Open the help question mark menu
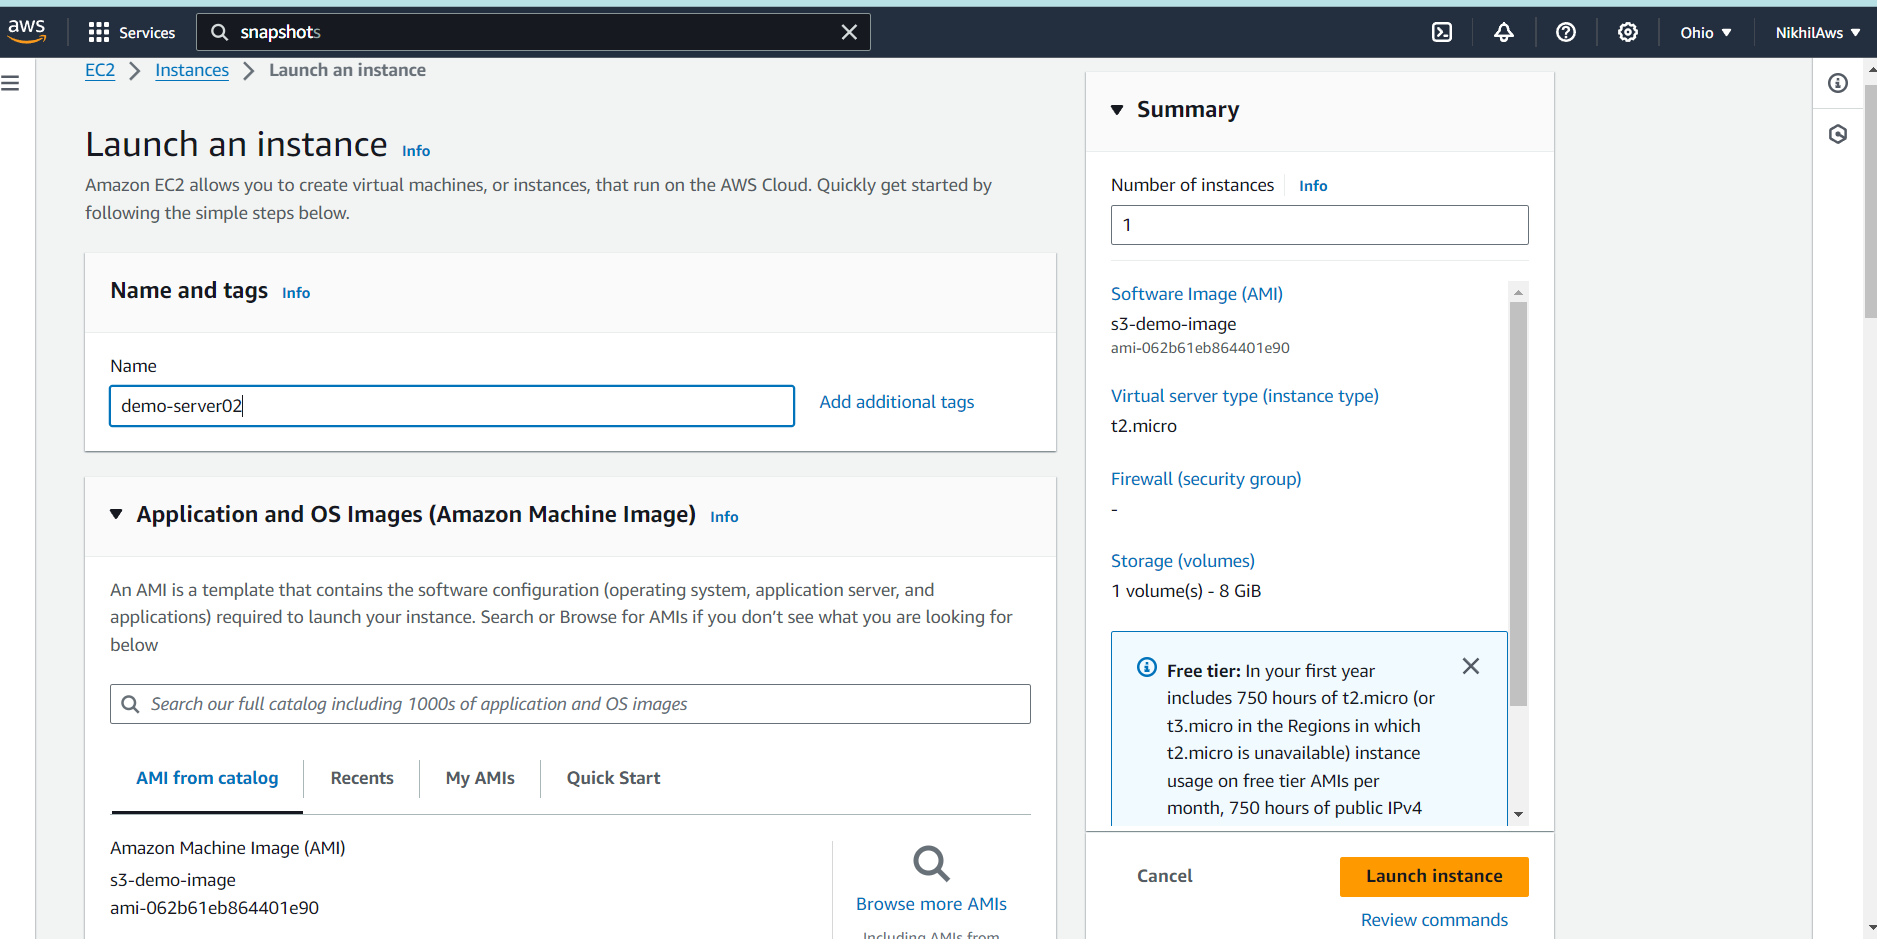 click(x=1566, y=32)
